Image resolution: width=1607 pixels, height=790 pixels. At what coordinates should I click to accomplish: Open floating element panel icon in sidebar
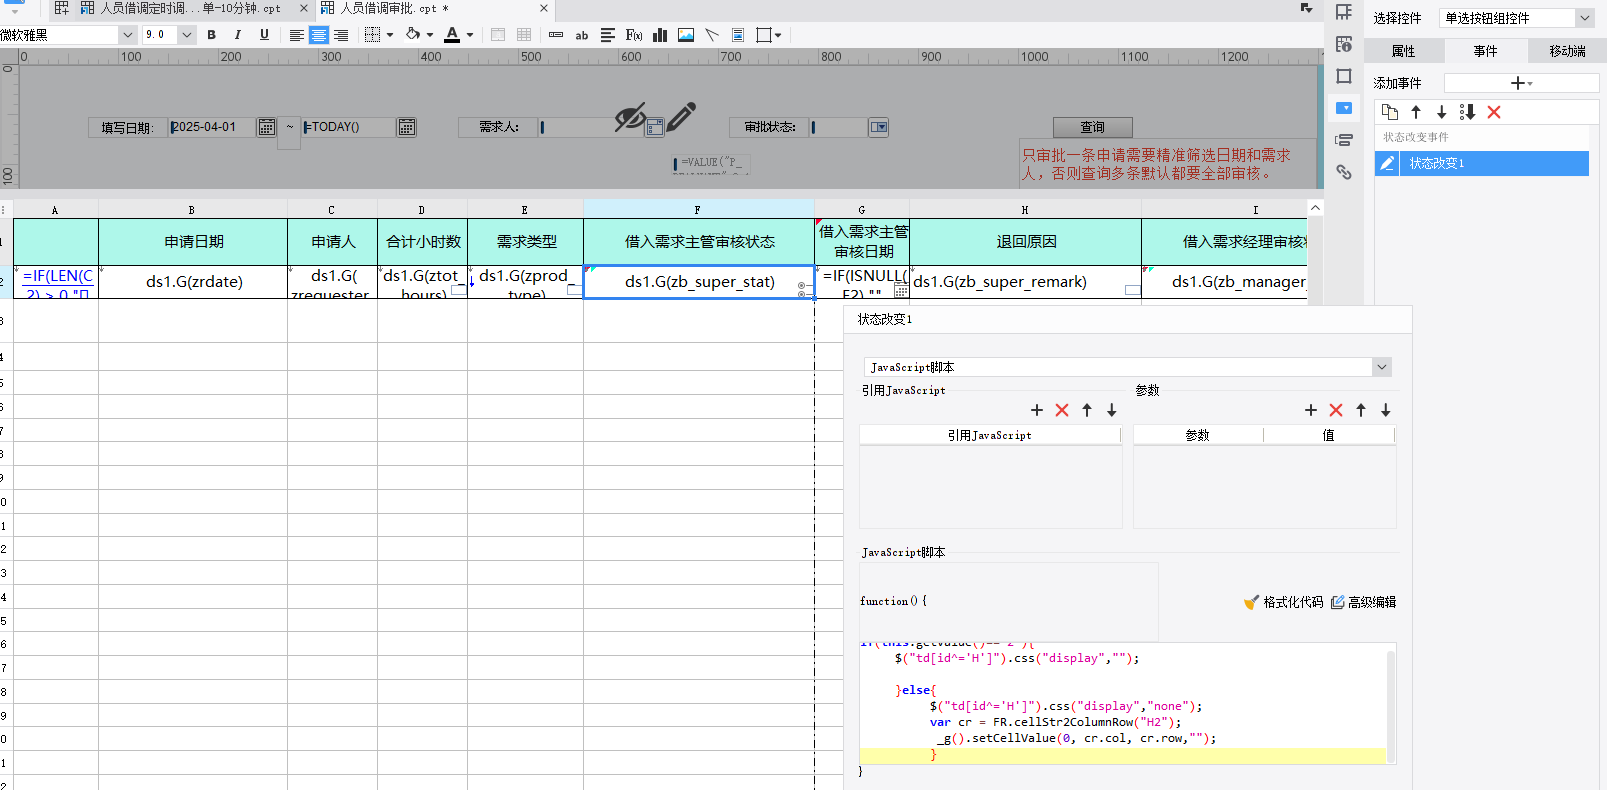point(1344,76)
